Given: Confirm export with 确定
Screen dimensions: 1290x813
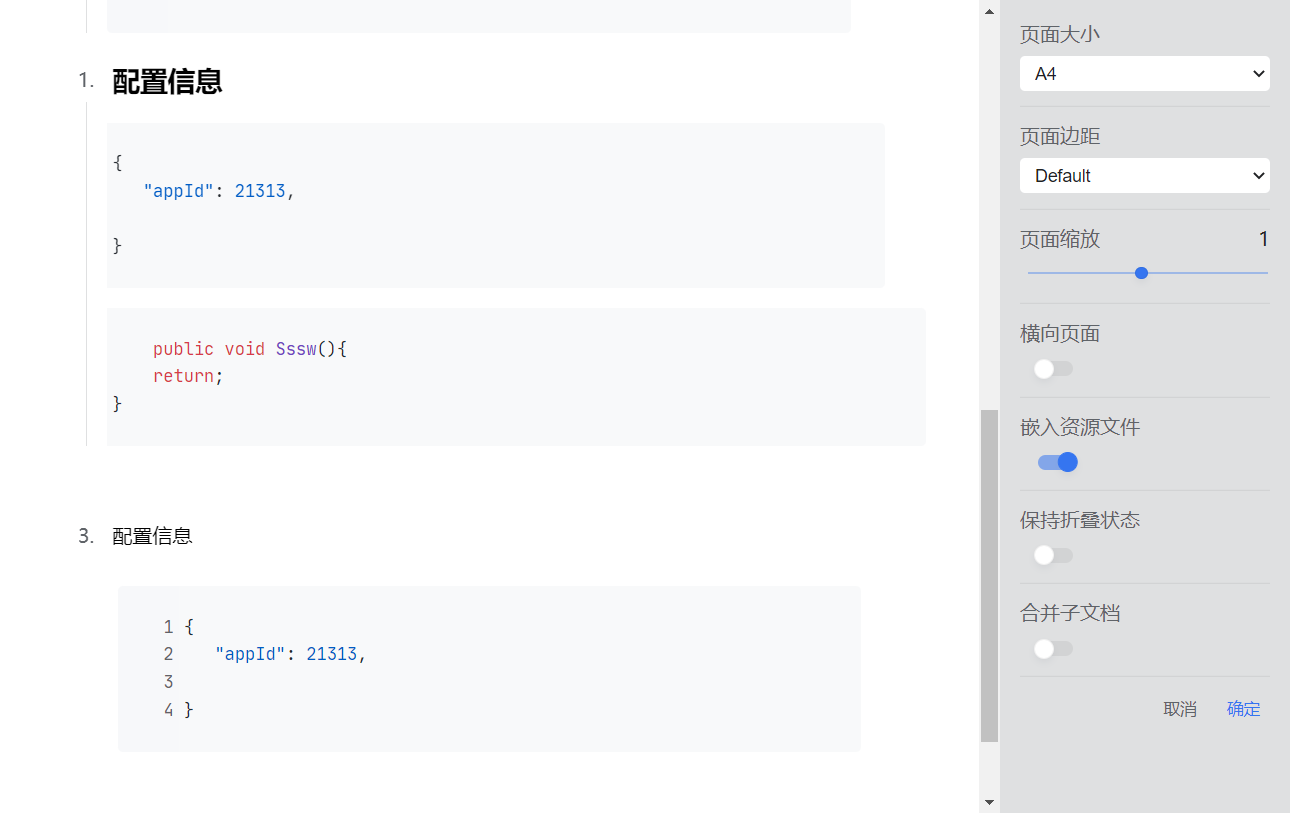Looking at the screenshot, I should pyautogui.click(x=1243, y=709).
